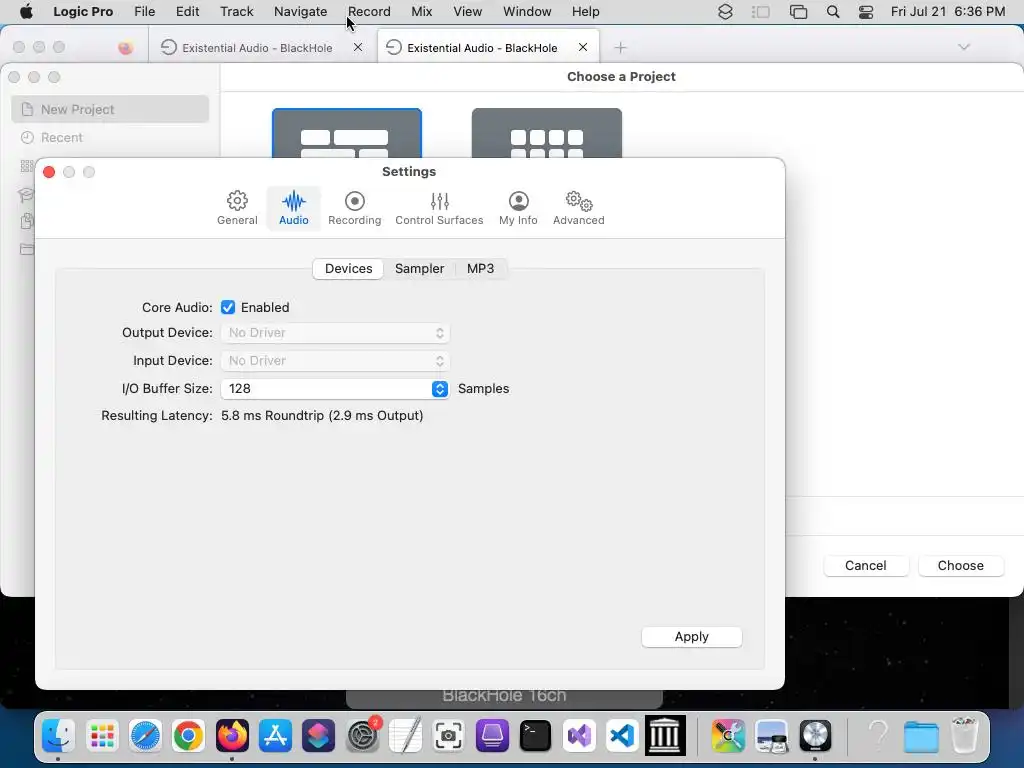The image size is (1024, 768).
Task: Switch to the MP3 tab
Action: tap(481, 268)
